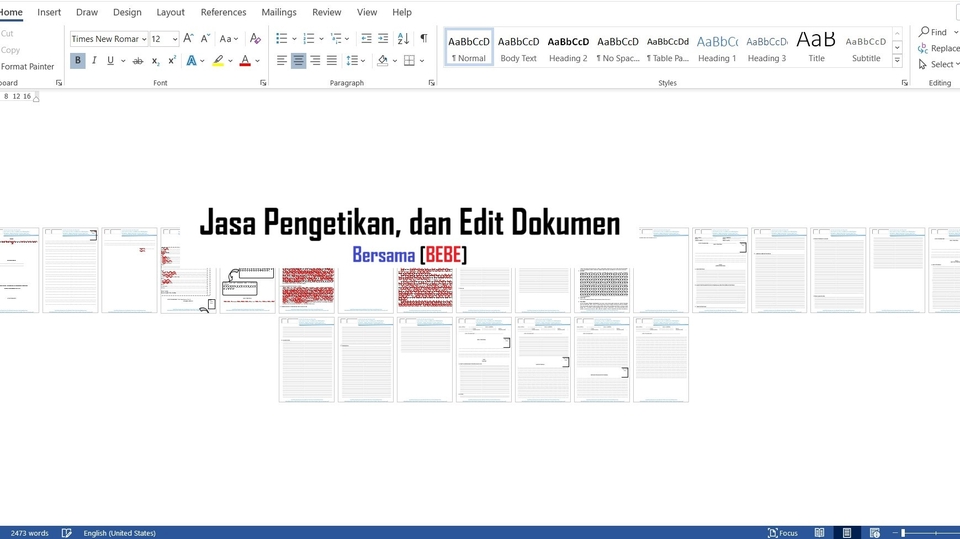Increase font size with grow icon
This screenshot has height=539, width=960.
(x=189, y=39)
